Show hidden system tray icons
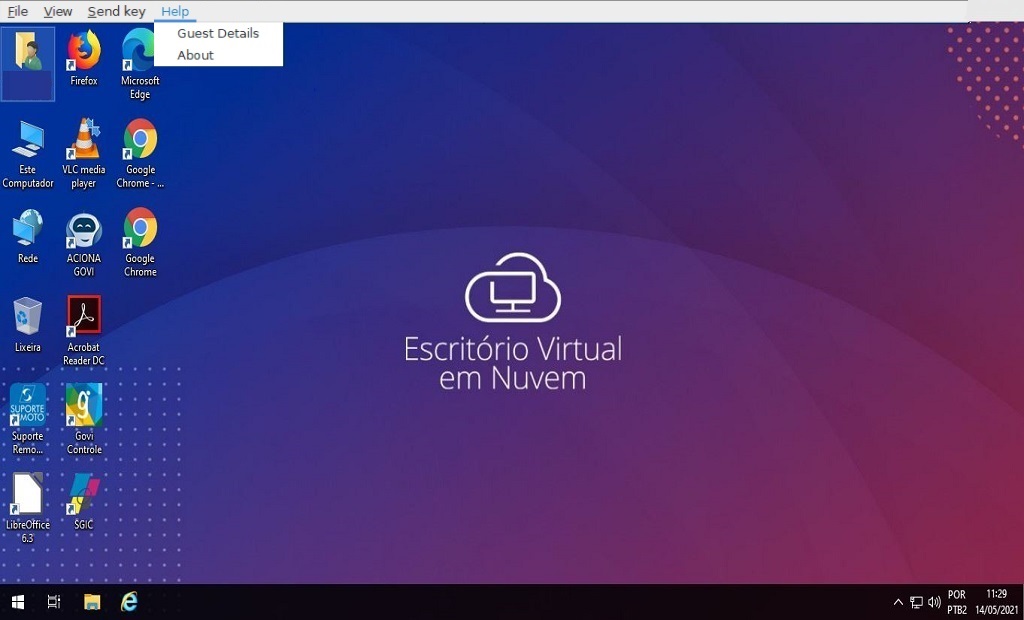1024x620 pixels. coord(897,602)
